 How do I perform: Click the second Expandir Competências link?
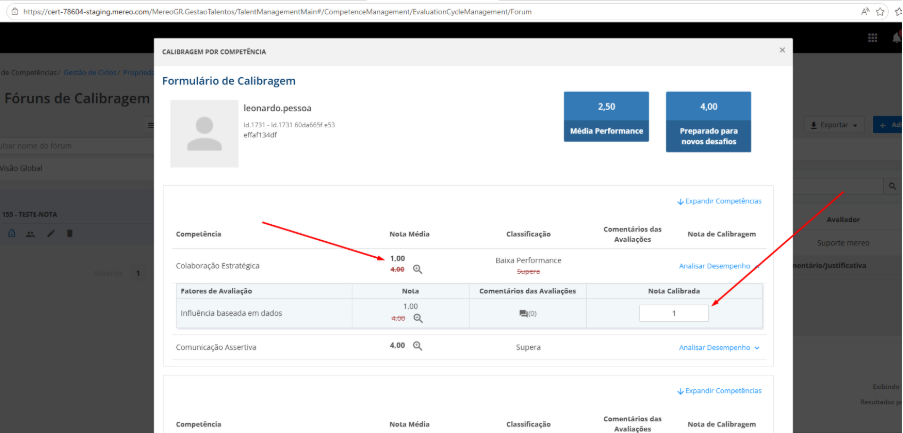point(719,391)
